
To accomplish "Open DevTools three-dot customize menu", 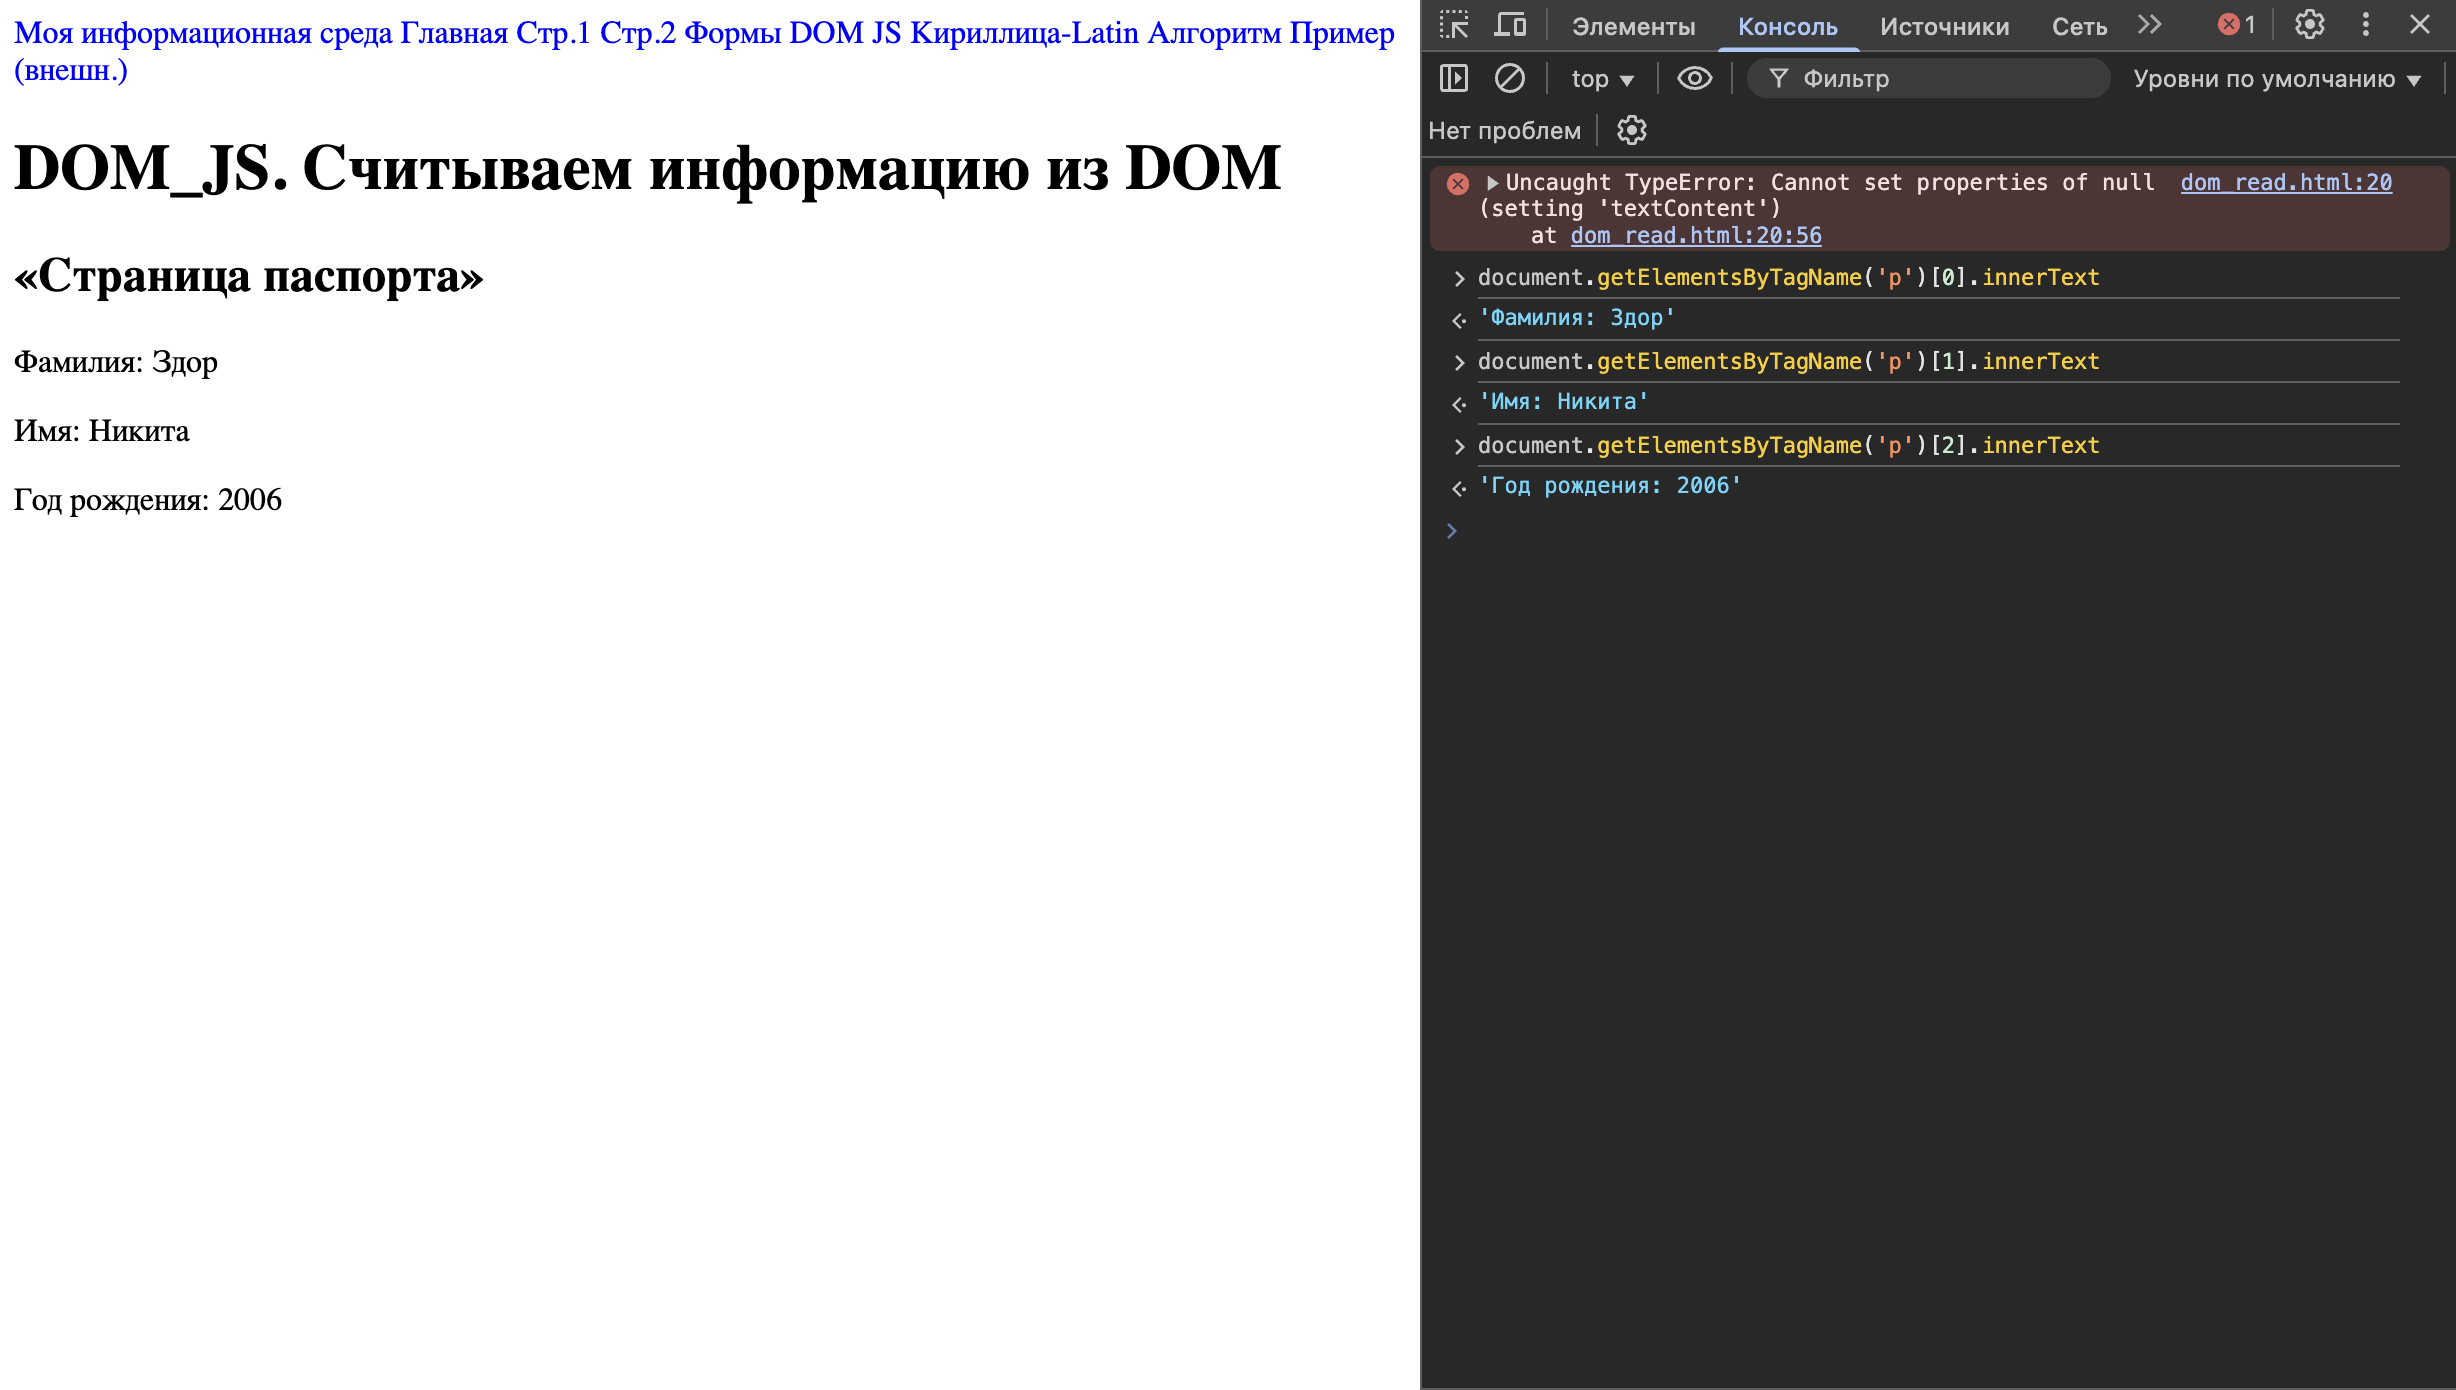I will point(2365,25).
